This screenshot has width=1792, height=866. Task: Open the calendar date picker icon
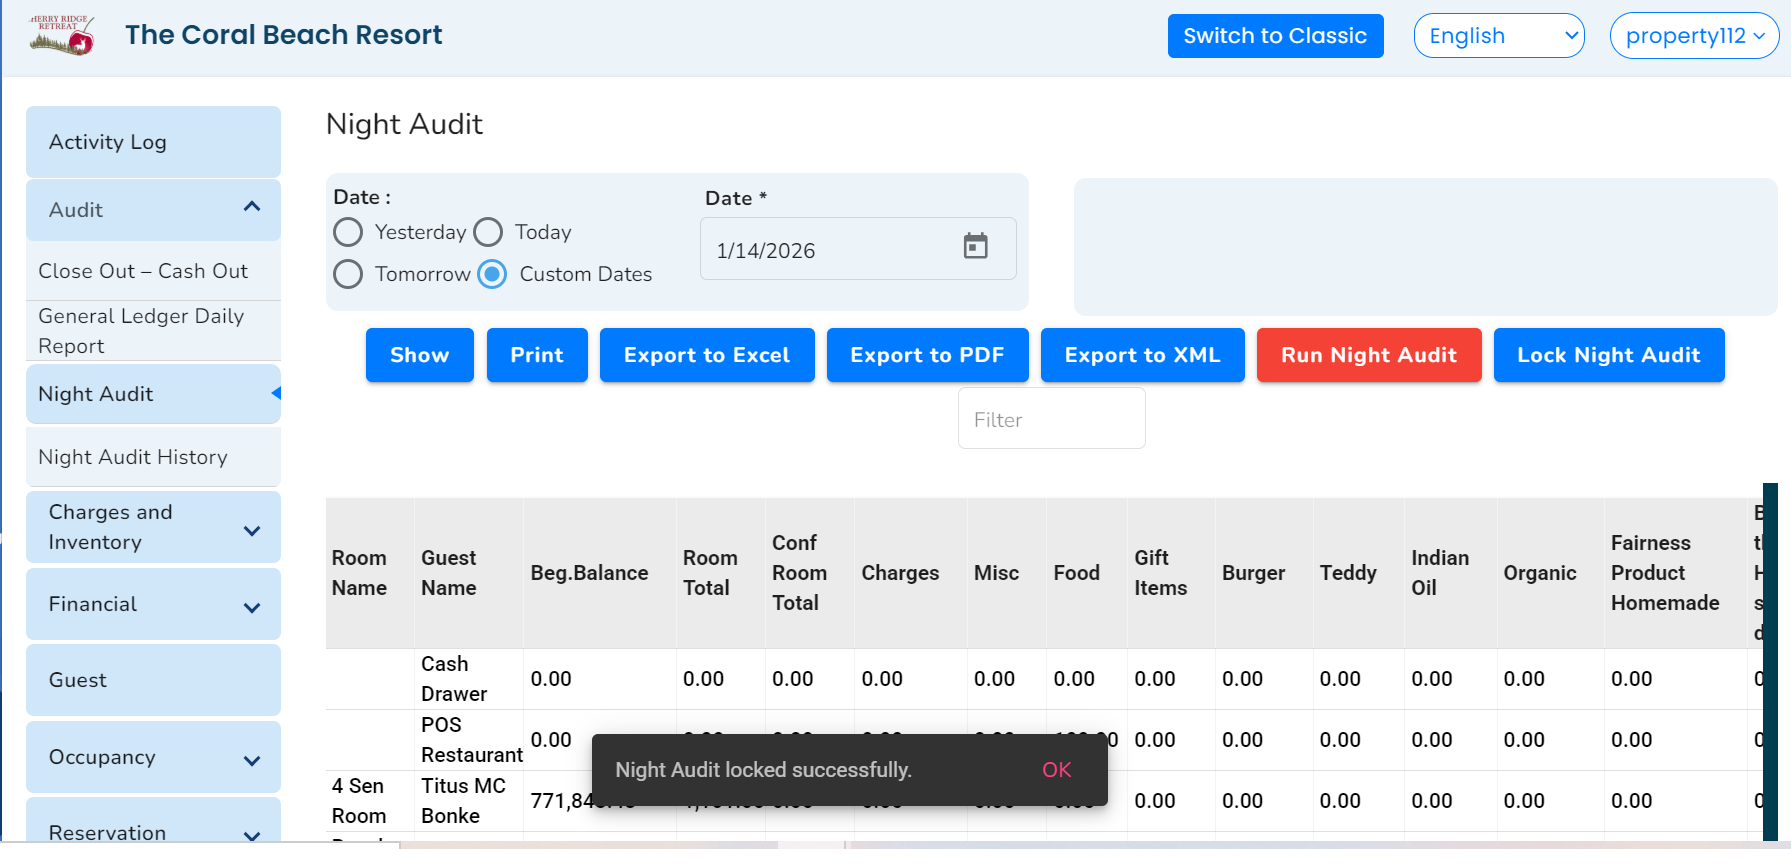975,246
